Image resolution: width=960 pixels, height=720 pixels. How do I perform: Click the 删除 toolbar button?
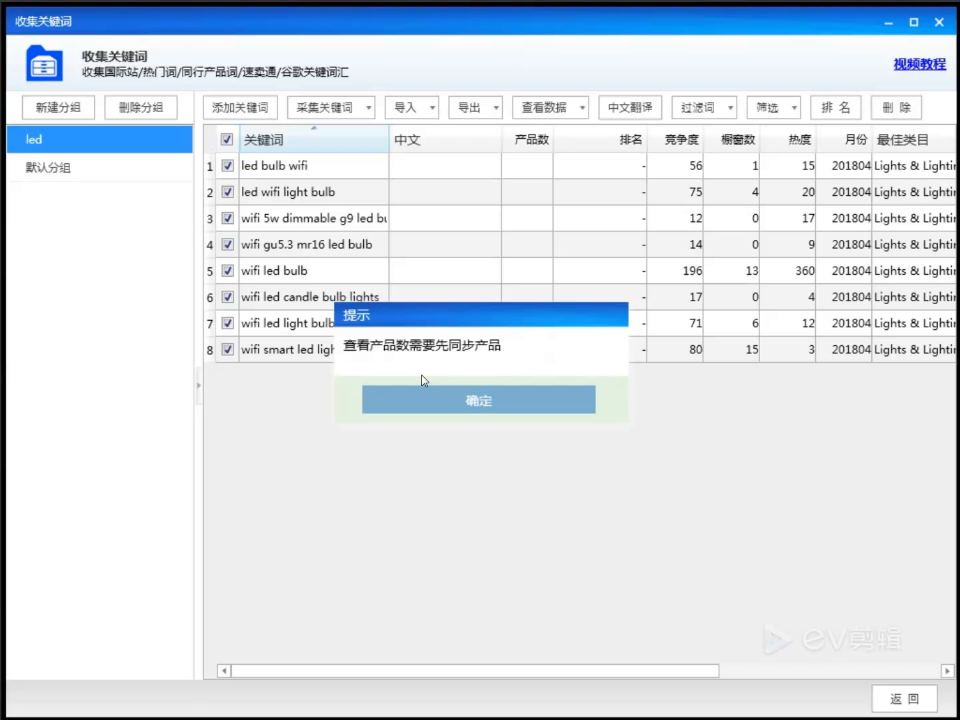pyautogui.click(x=896, y=108)
